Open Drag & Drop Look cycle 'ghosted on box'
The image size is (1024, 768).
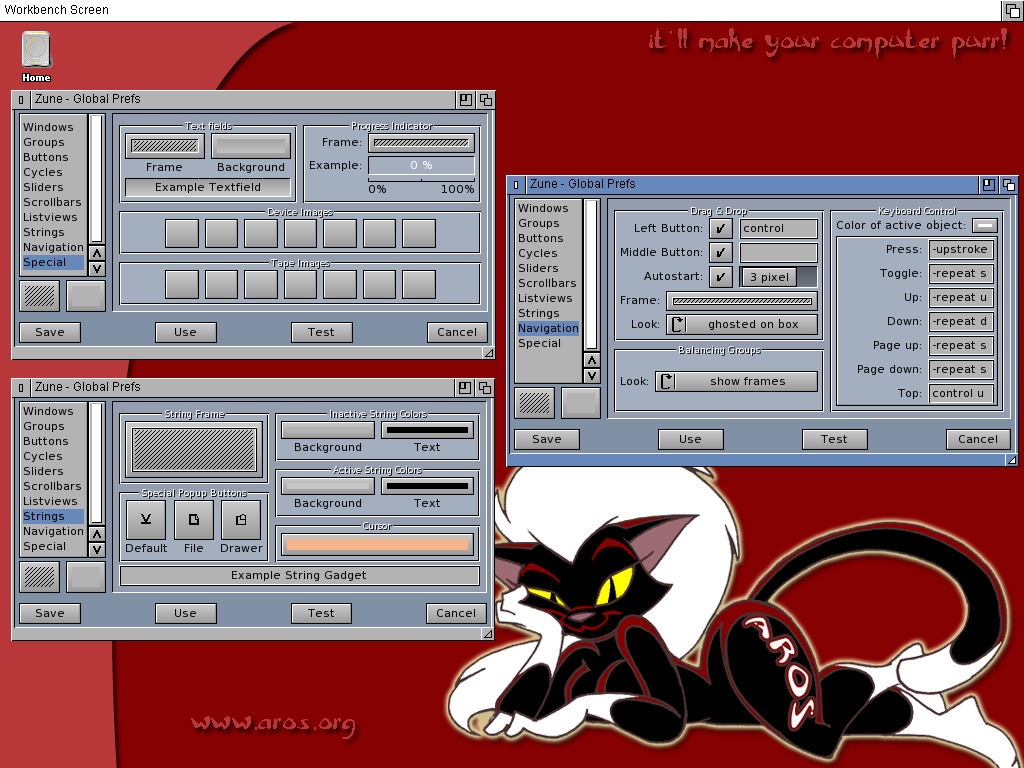click(742, 325)
